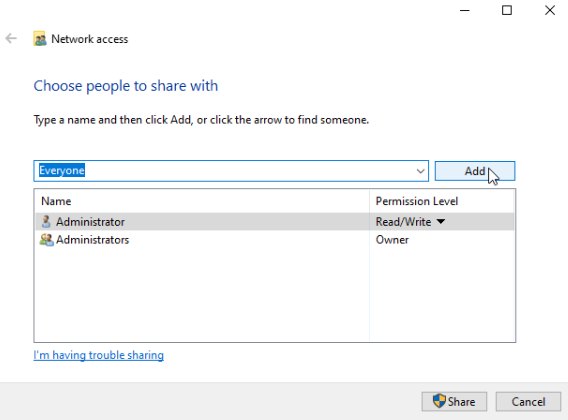Maximize the Network access window
Image resolution: width=568 pixels, height=420 pixels.
tap(507, 11)
